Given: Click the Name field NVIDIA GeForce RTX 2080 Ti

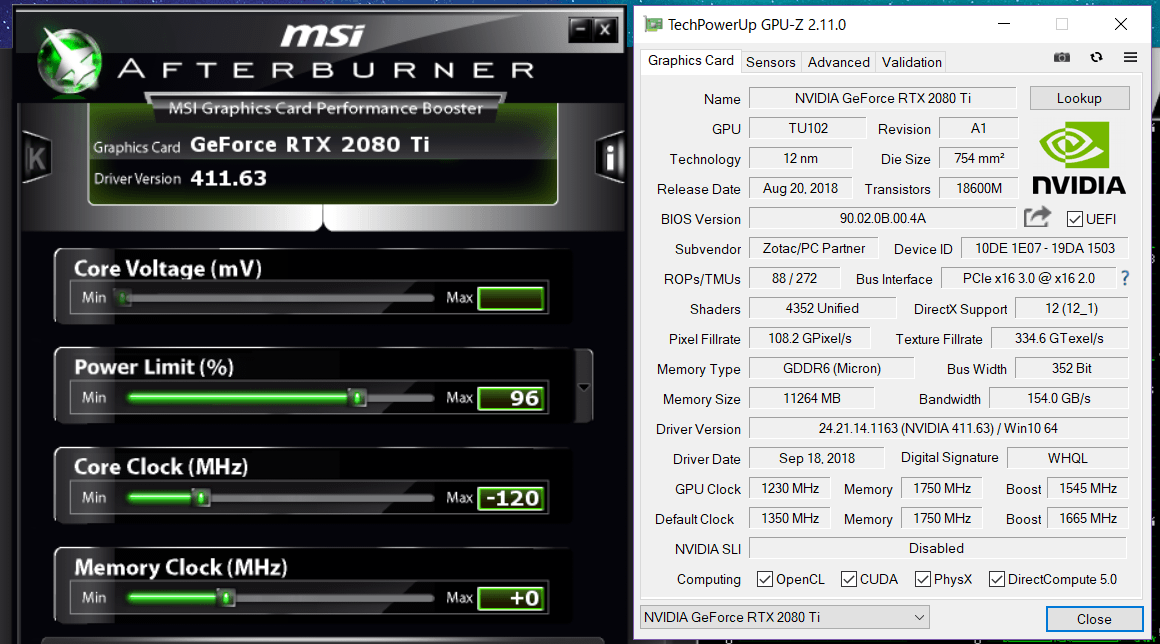Looking at the screenshot, I should 883,98.
